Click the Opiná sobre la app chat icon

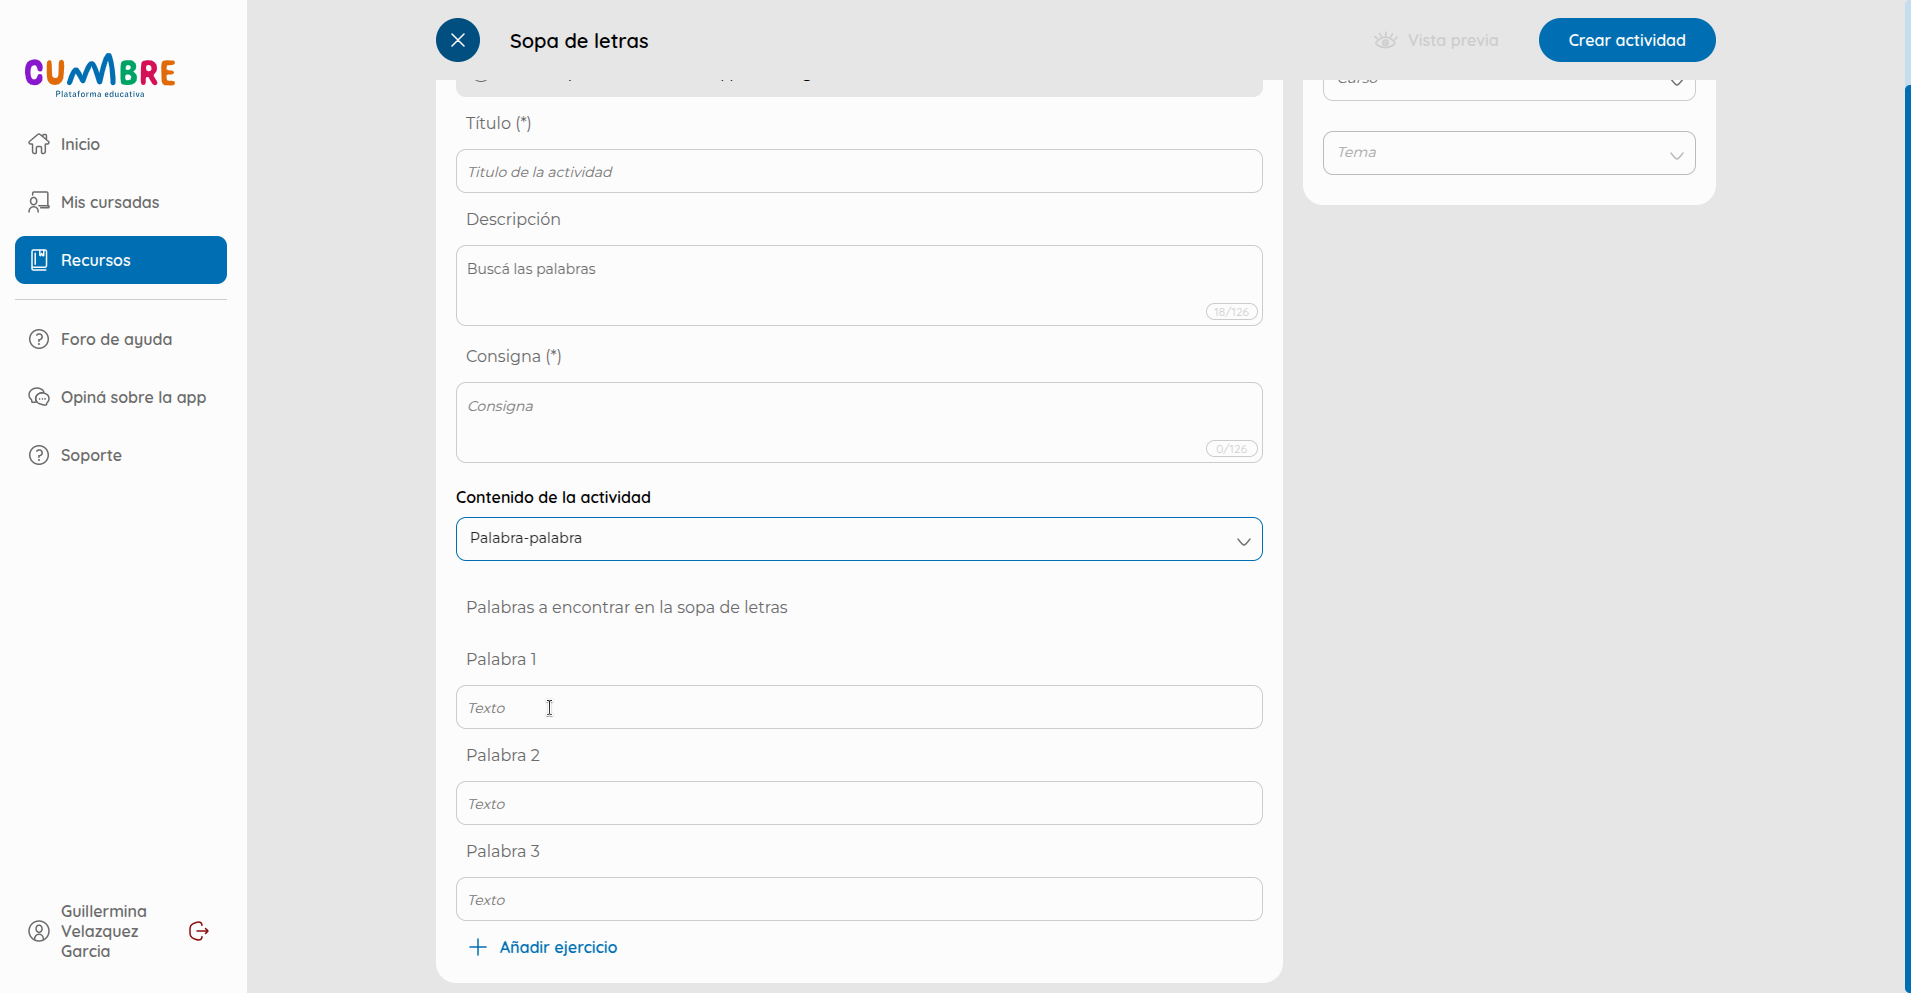(x=39, y=397)
